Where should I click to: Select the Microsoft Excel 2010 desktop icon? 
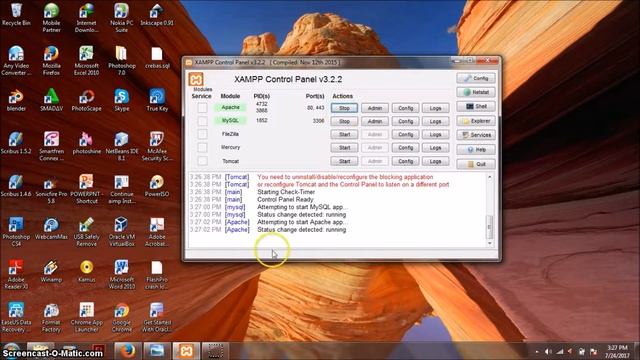pos(87,61)
